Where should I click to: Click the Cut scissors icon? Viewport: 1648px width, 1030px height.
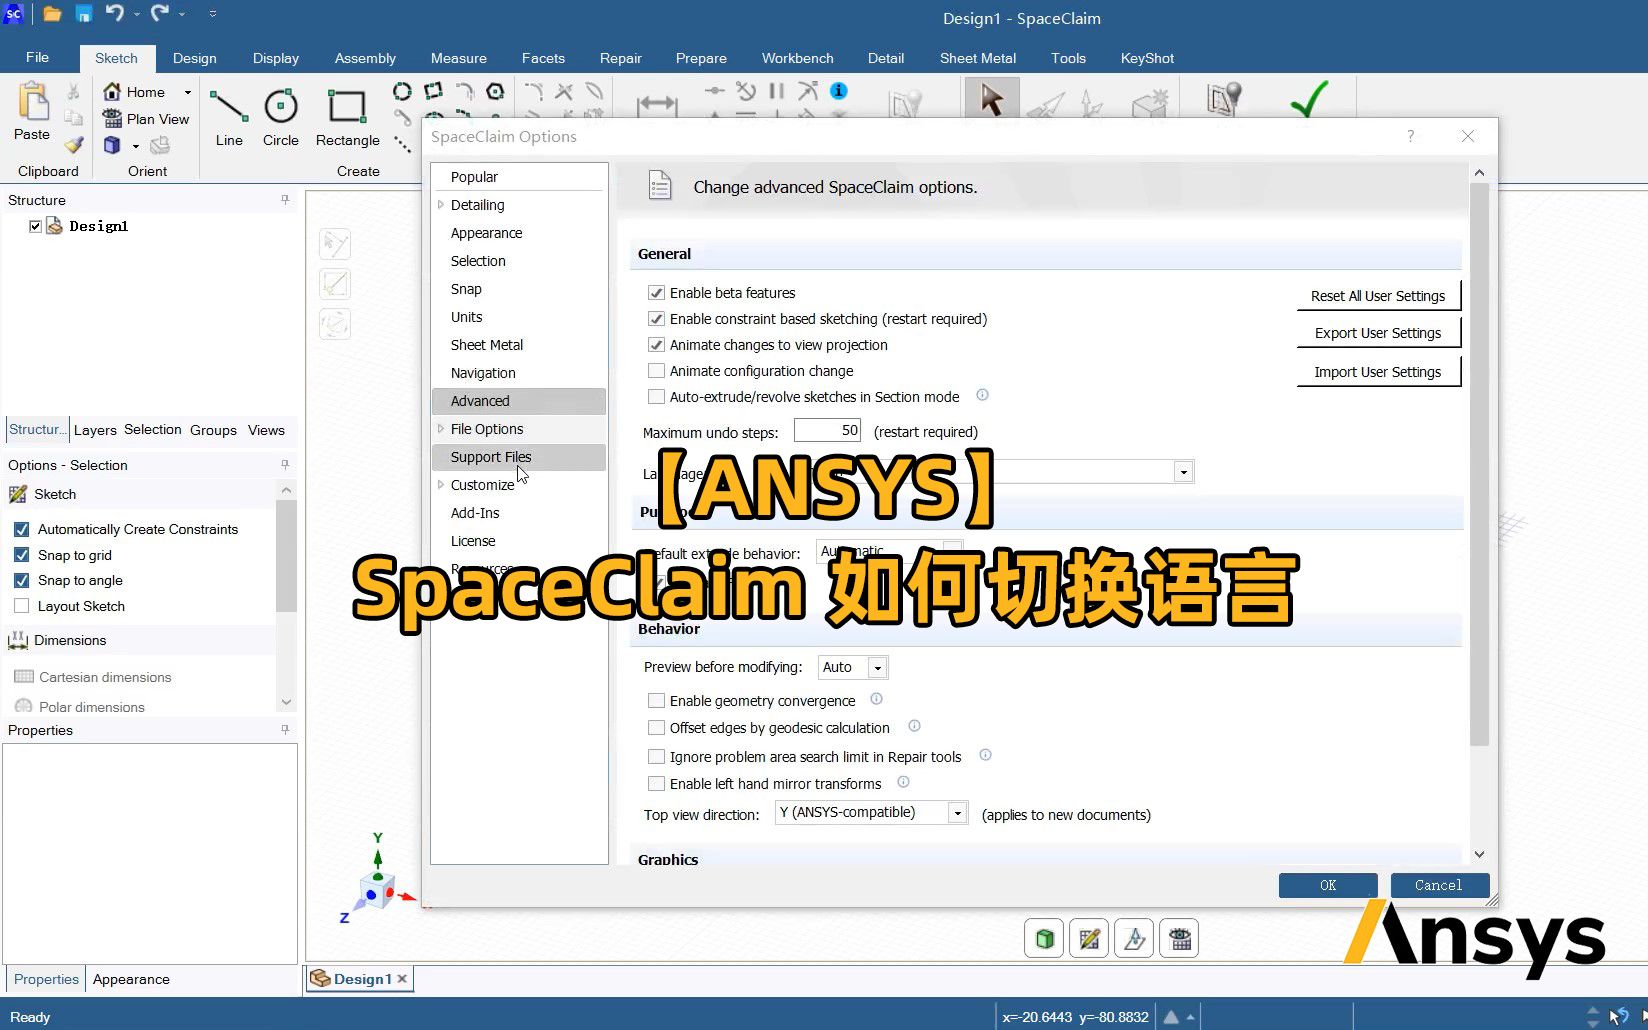73,92
